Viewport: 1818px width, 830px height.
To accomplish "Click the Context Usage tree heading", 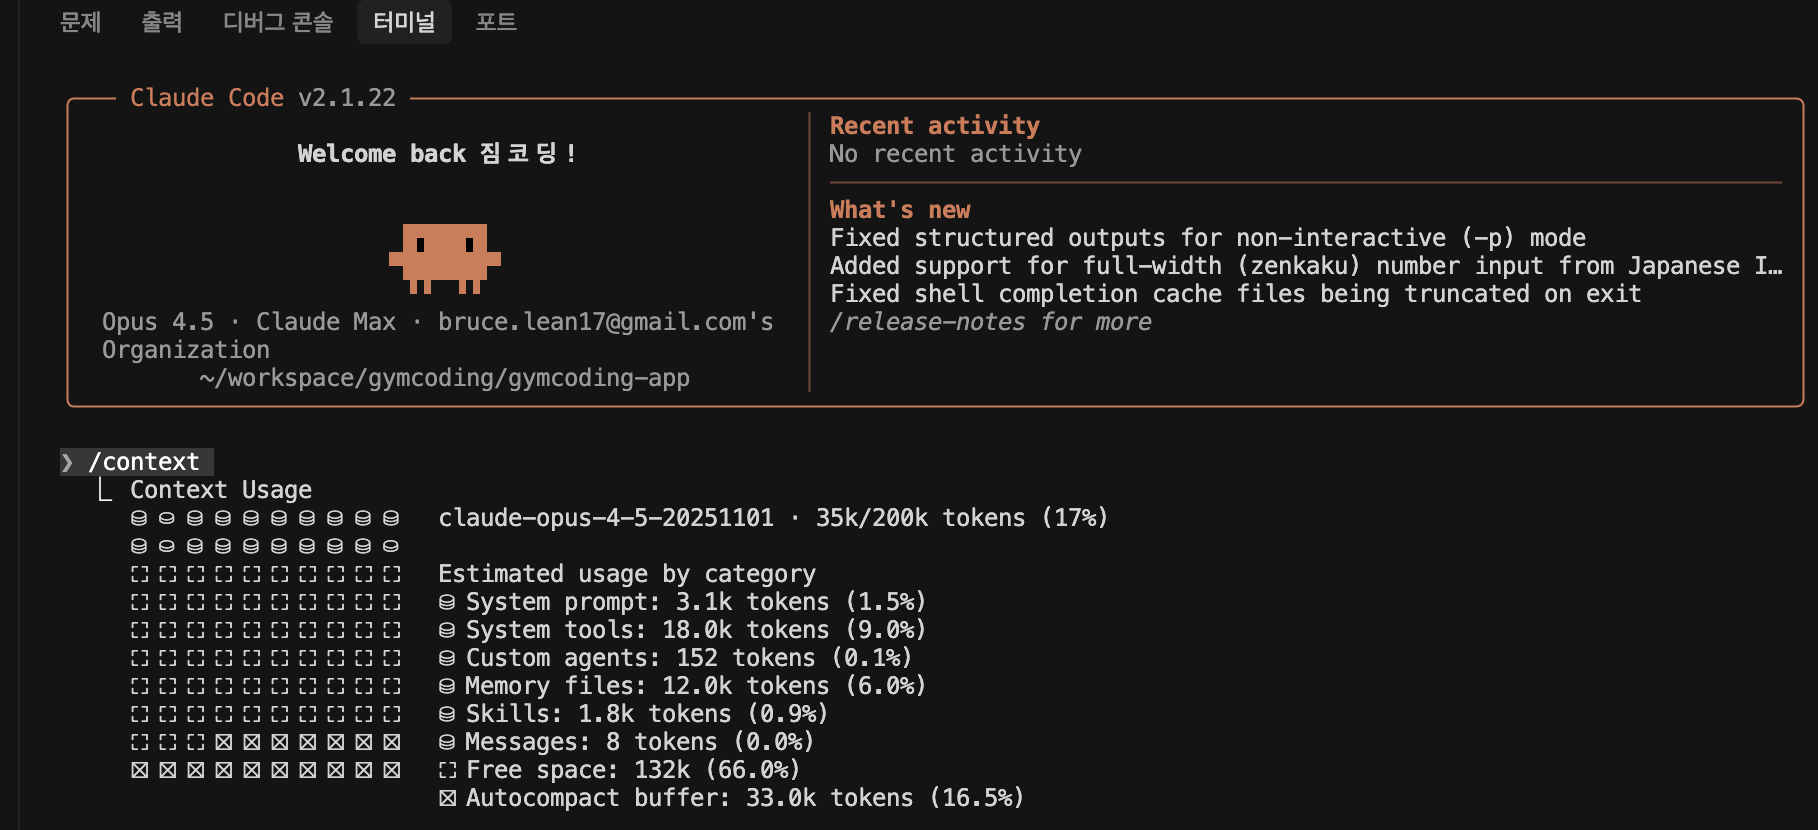I will click(x=220, y=490).
